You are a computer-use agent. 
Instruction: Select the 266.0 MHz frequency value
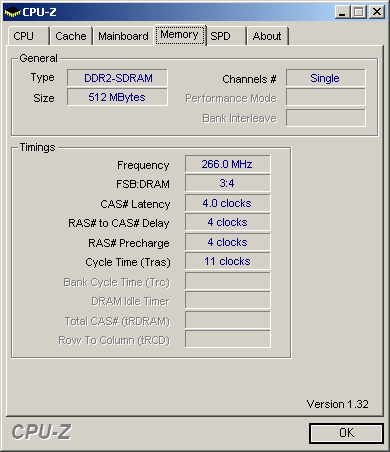pos(228,164)
